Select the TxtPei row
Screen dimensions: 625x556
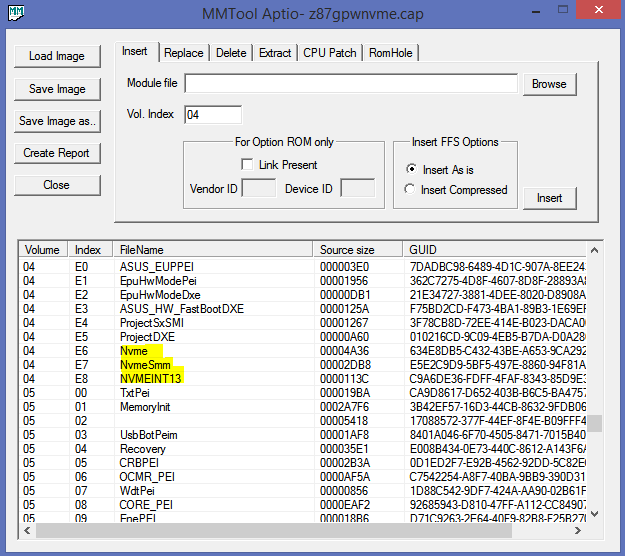pos(303,393)
